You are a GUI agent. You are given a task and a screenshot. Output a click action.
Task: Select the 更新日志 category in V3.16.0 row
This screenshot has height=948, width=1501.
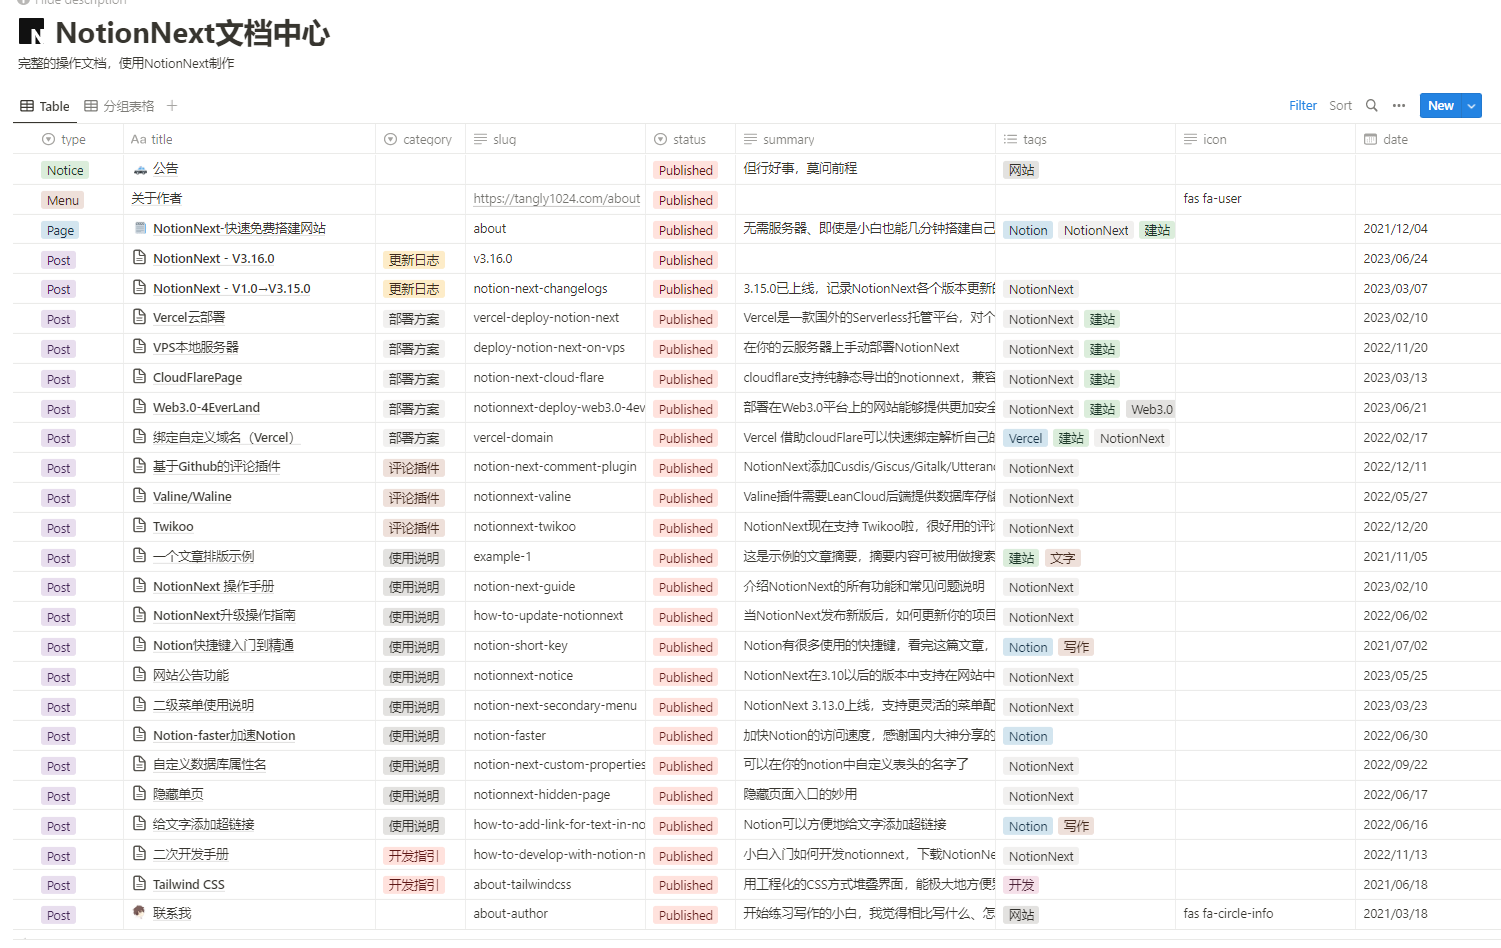tap(414, 260)
